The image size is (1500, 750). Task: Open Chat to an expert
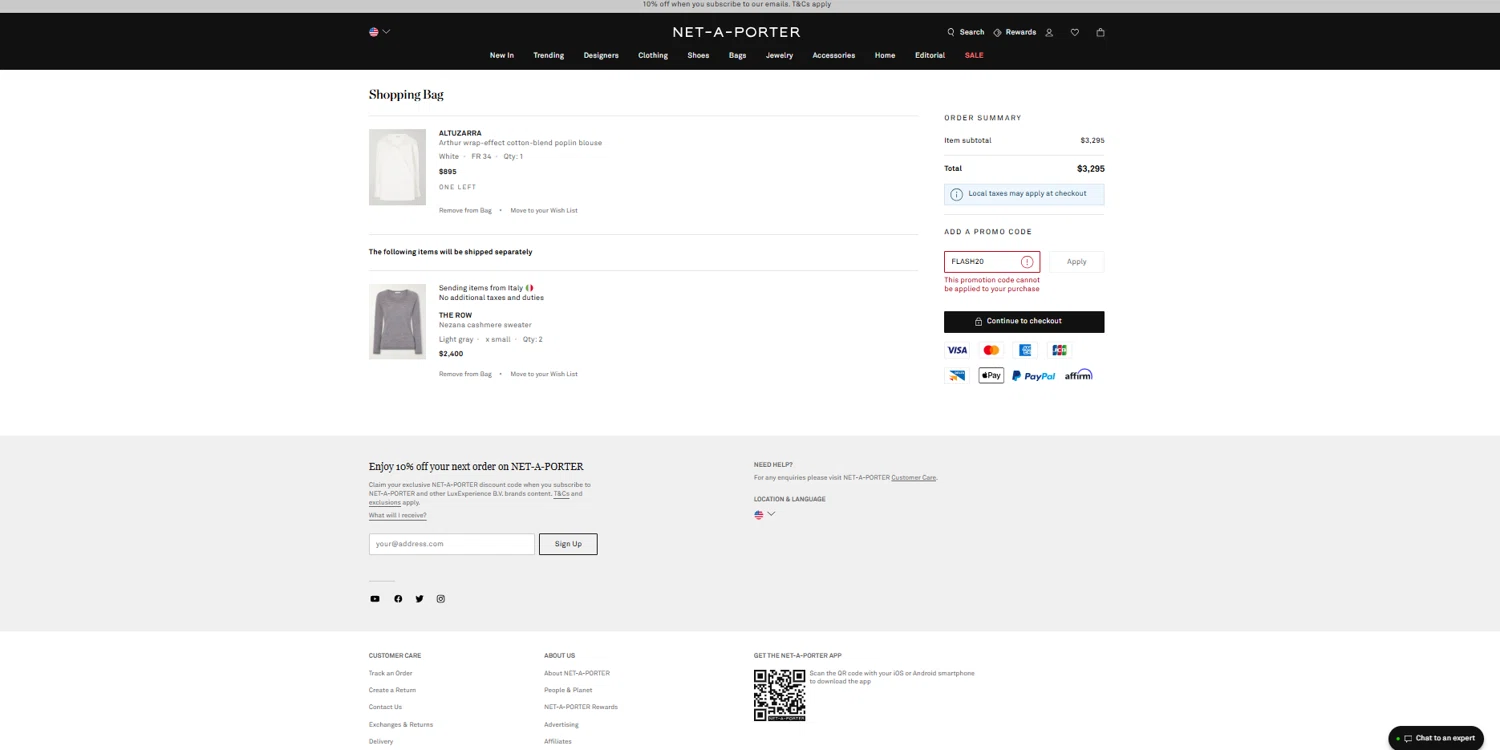pos(1436,738)
